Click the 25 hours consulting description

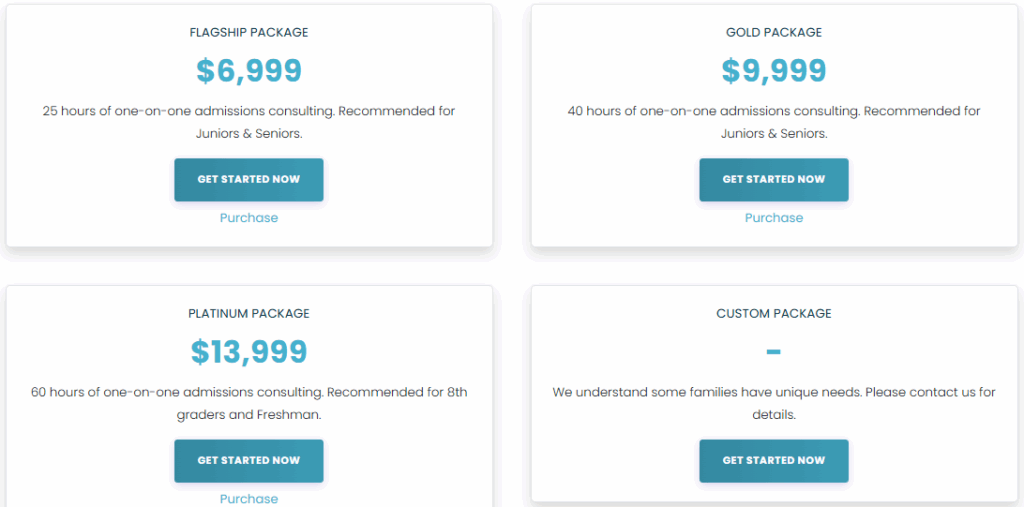point(249,111)
